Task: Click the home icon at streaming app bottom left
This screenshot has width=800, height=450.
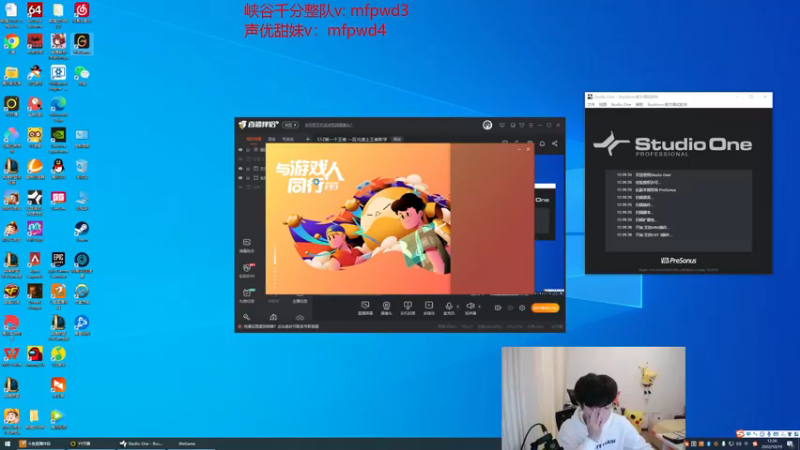Action: pos(273,317)
